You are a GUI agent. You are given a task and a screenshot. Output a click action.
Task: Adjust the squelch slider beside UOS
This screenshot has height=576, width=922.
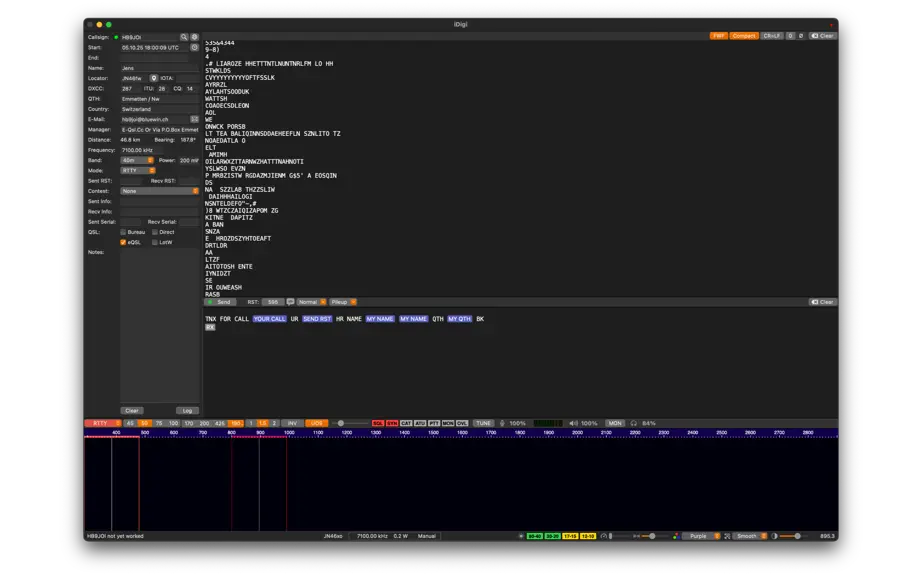tap(350, 423)
